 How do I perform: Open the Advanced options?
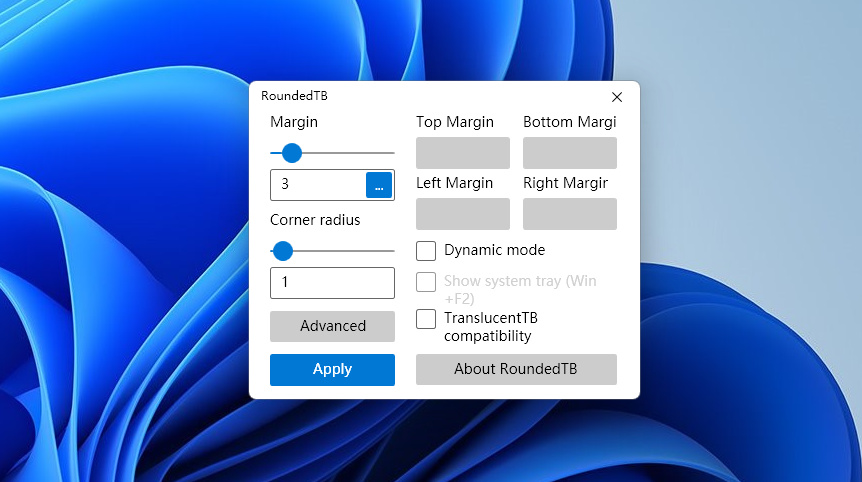332,326
